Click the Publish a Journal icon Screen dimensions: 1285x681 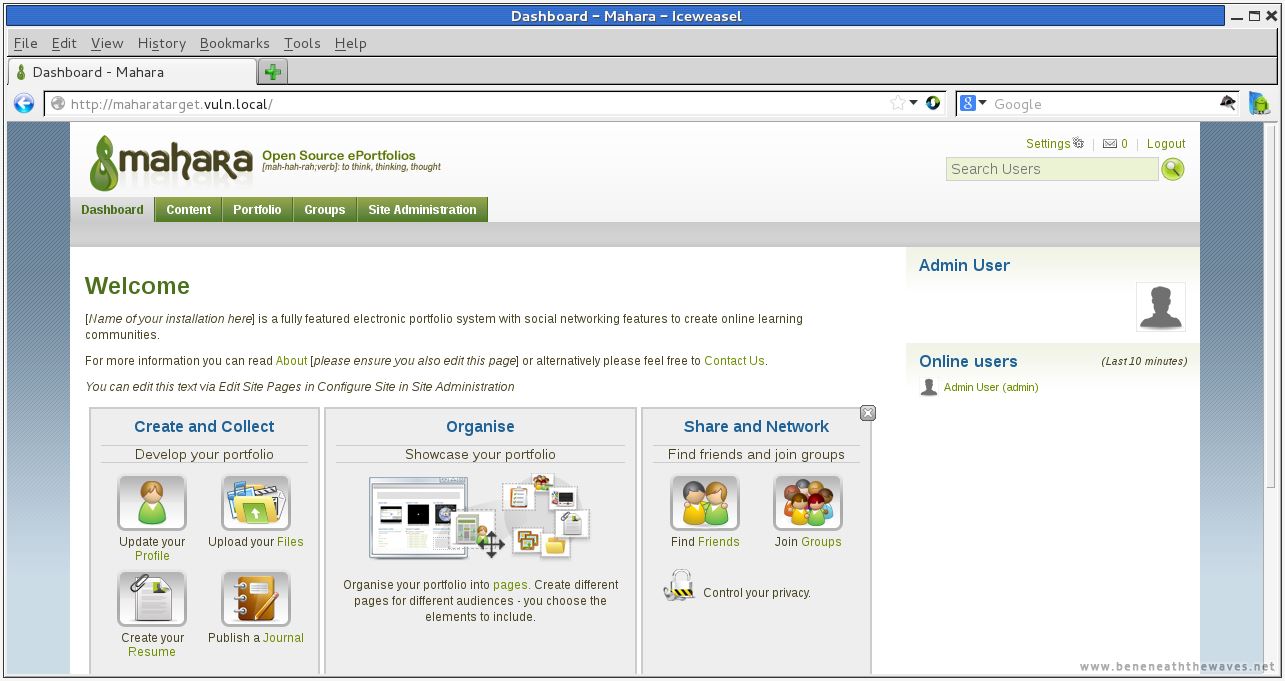[256, 598]
